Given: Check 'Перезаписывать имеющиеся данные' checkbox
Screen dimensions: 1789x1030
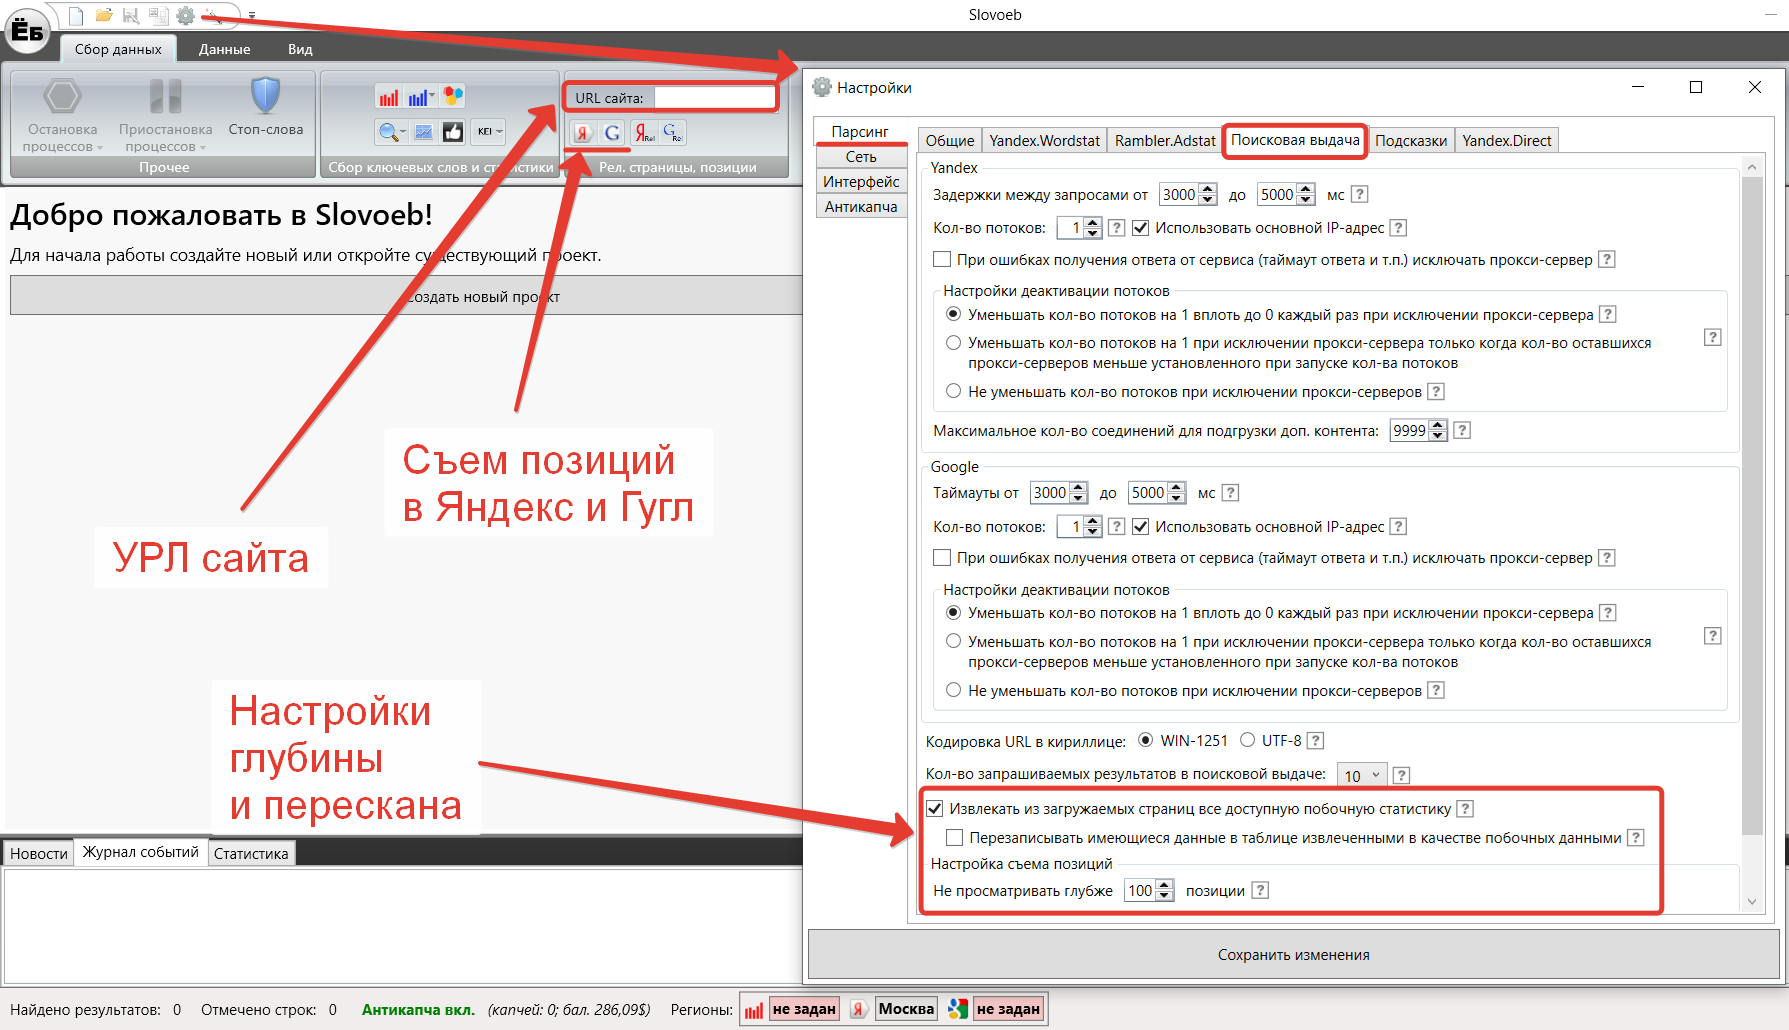Looking at the screenshot, I should click(x=954, y=837).
